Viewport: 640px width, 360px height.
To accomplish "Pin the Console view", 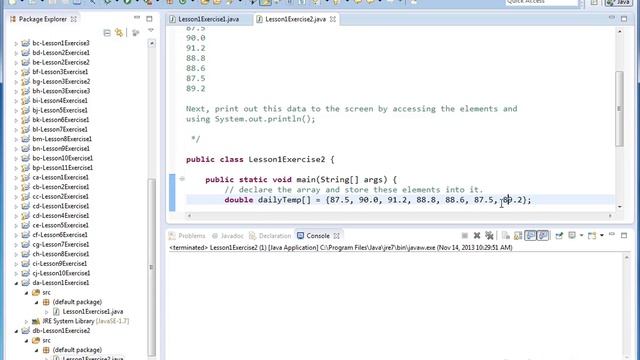I will pyautogui.click(x=559, y=236).
